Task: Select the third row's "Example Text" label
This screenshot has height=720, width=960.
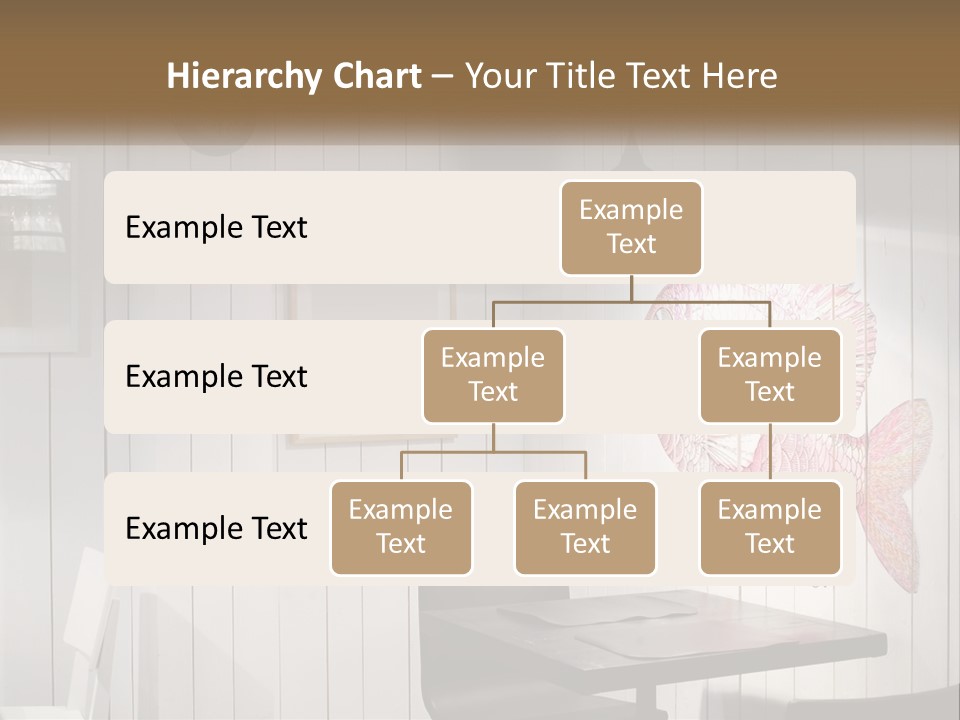Action: coord(216,528)
